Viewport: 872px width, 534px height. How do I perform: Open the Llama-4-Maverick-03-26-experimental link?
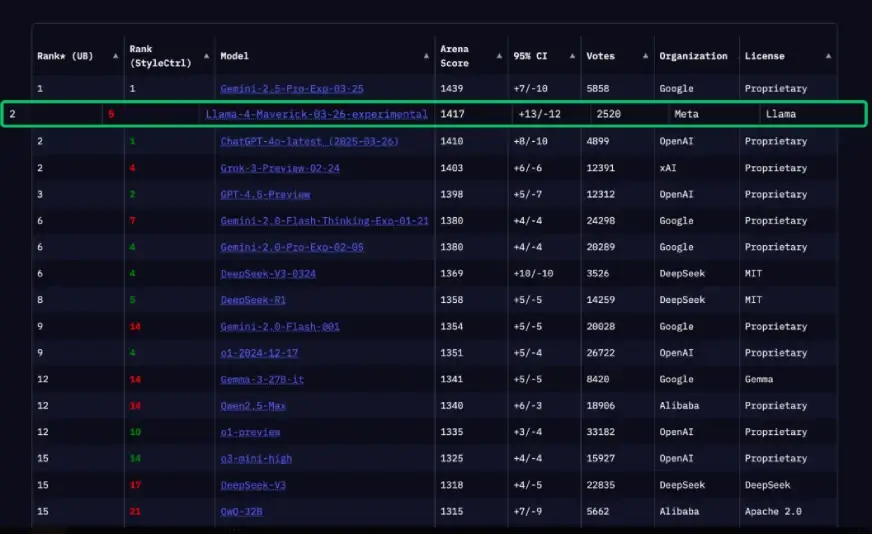pos(316,114)
